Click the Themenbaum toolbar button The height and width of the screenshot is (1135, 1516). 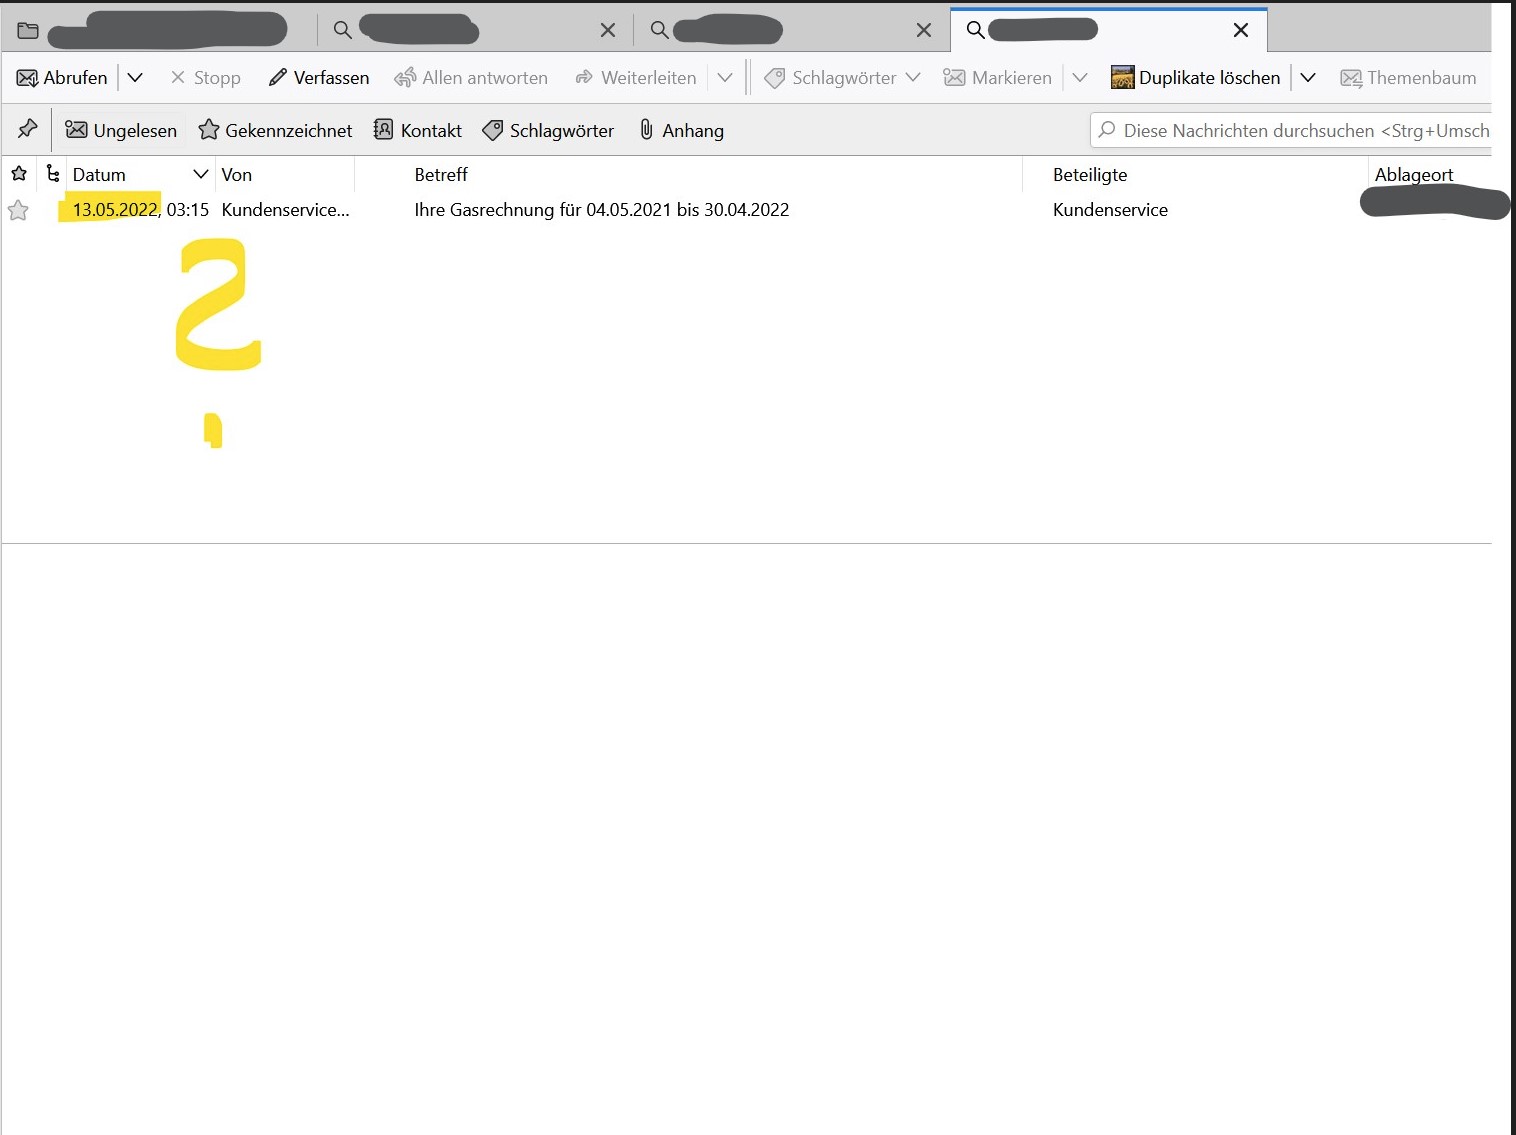point(1408,78)
